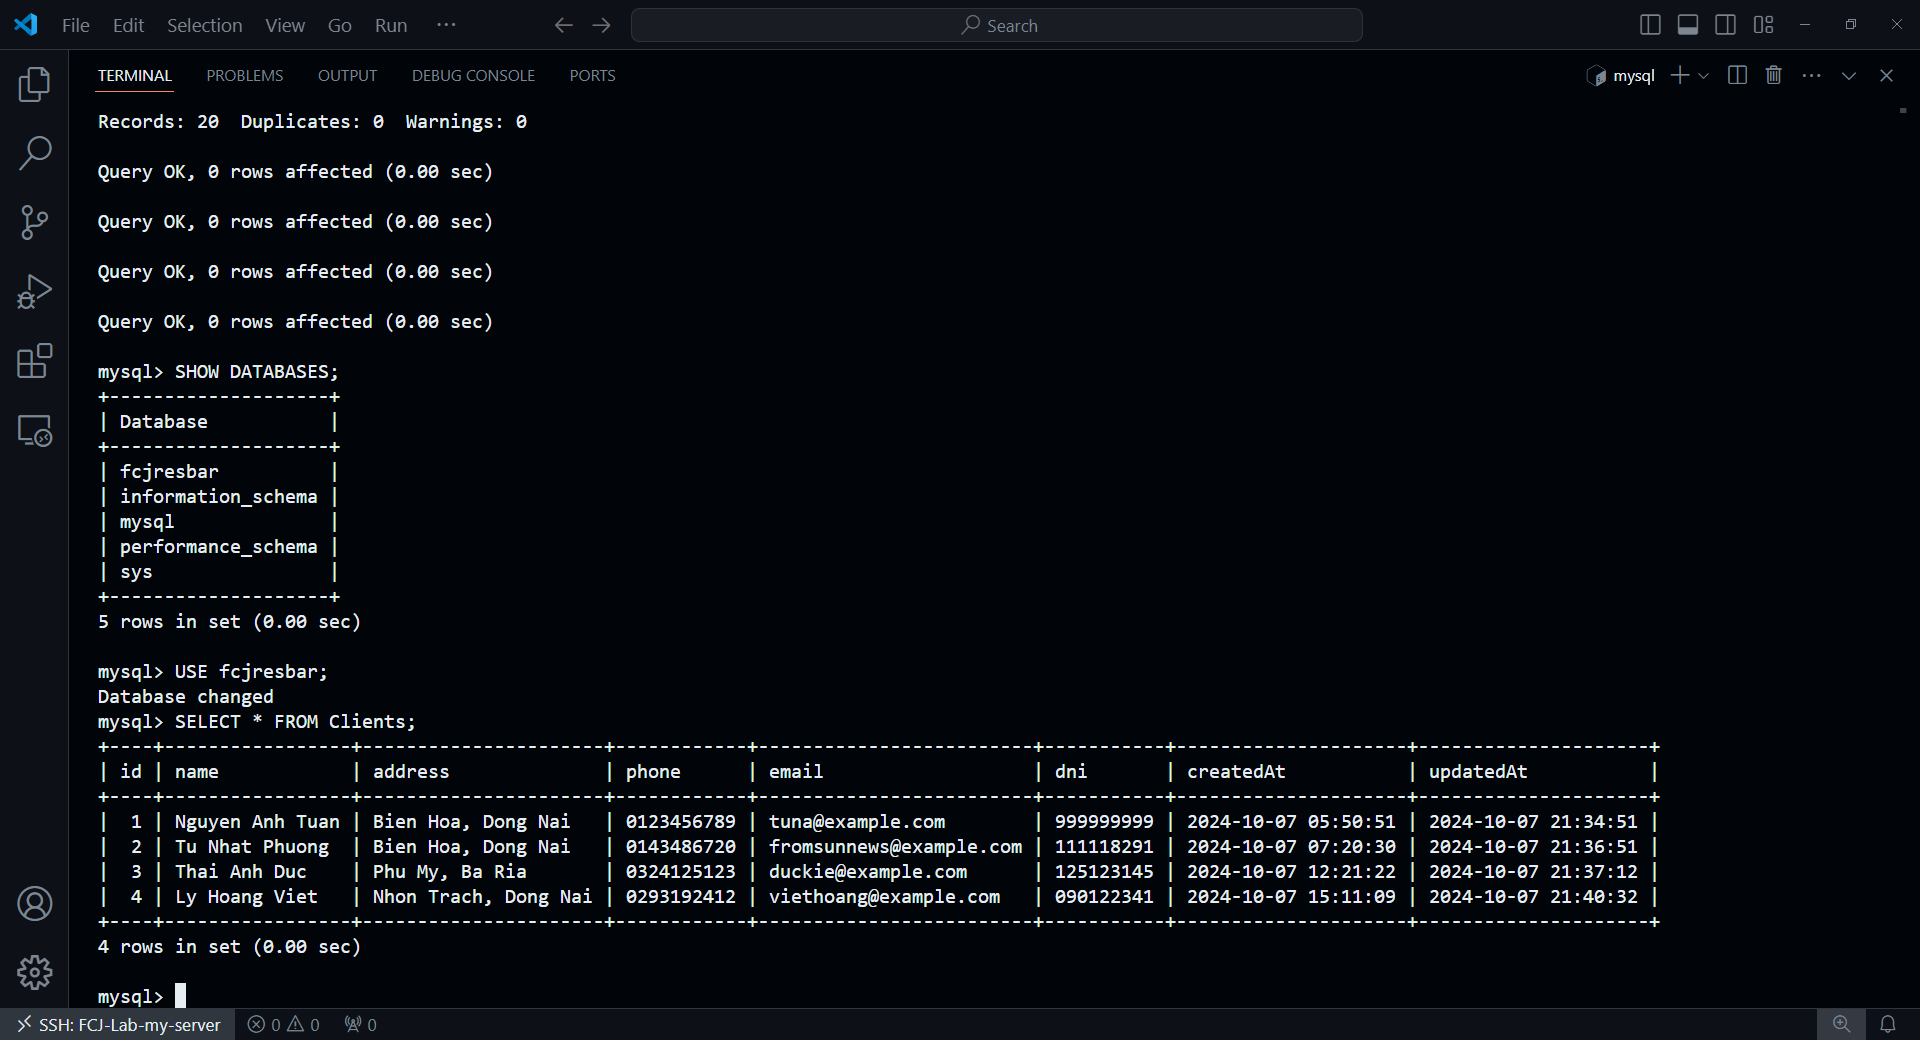This screenshot has width=1920, height=1040.
Task: Click the 'USE fcjresbar;' command
Action: click(x=251, y=671)
